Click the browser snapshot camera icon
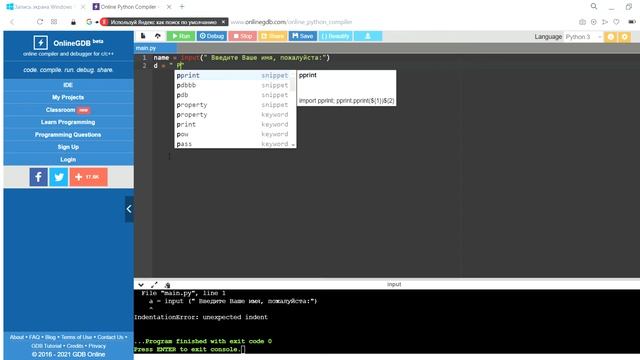 tap(582, 22)
